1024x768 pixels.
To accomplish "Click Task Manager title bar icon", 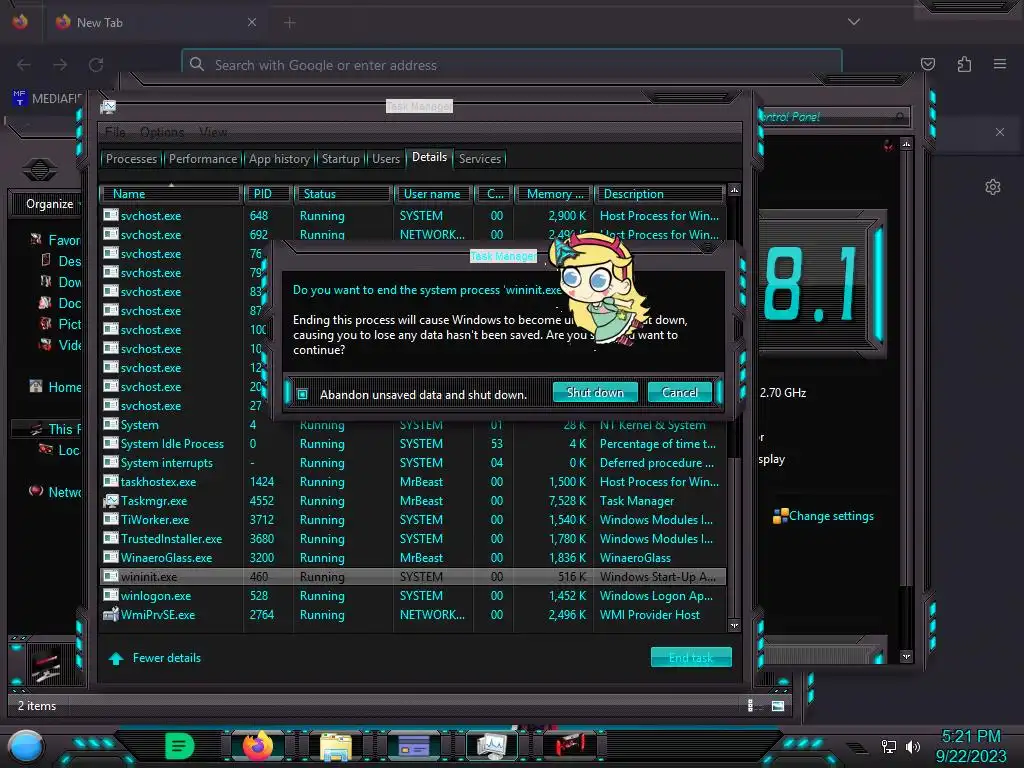I will click(108, 106).
